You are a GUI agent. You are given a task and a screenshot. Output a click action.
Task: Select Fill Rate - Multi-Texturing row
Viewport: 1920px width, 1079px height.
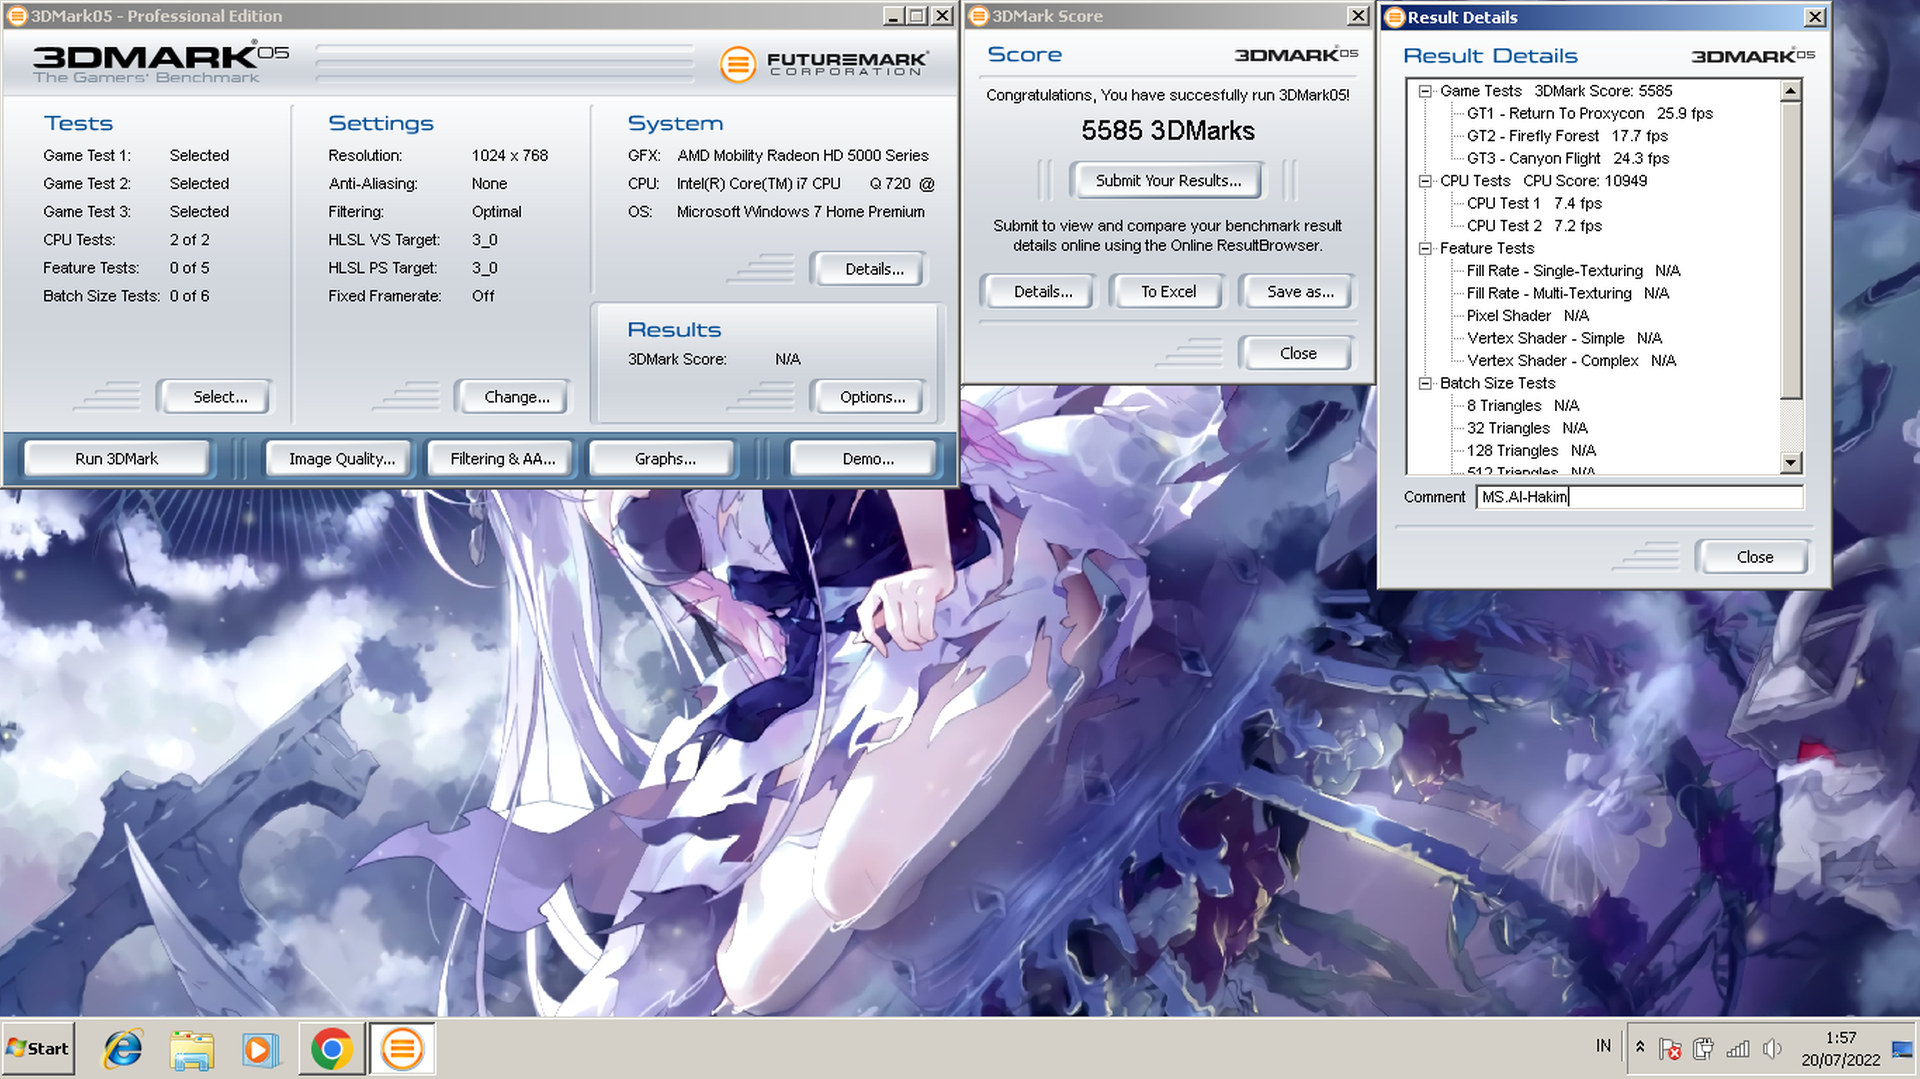[1568, 294]
